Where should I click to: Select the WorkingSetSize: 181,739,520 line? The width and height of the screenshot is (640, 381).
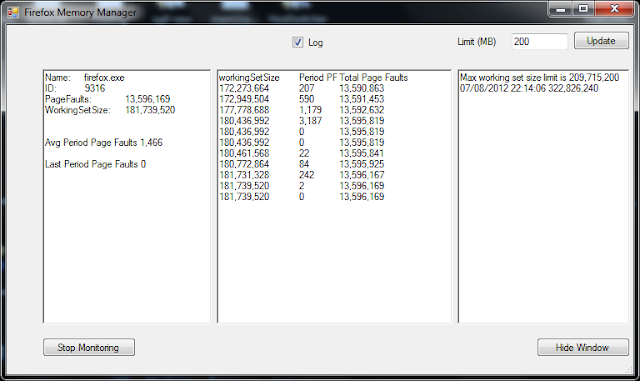pyautogui.click(x=110, y=110)
